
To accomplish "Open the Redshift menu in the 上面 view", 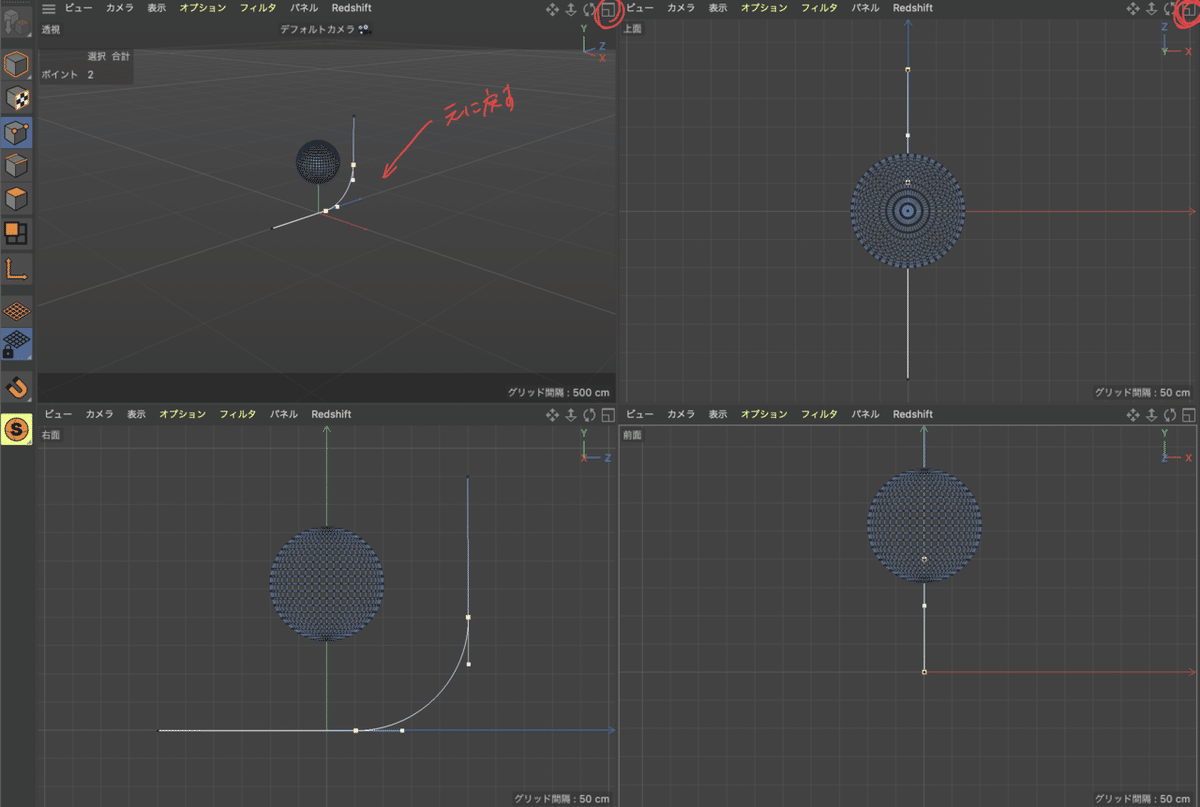I will (913, 8).
